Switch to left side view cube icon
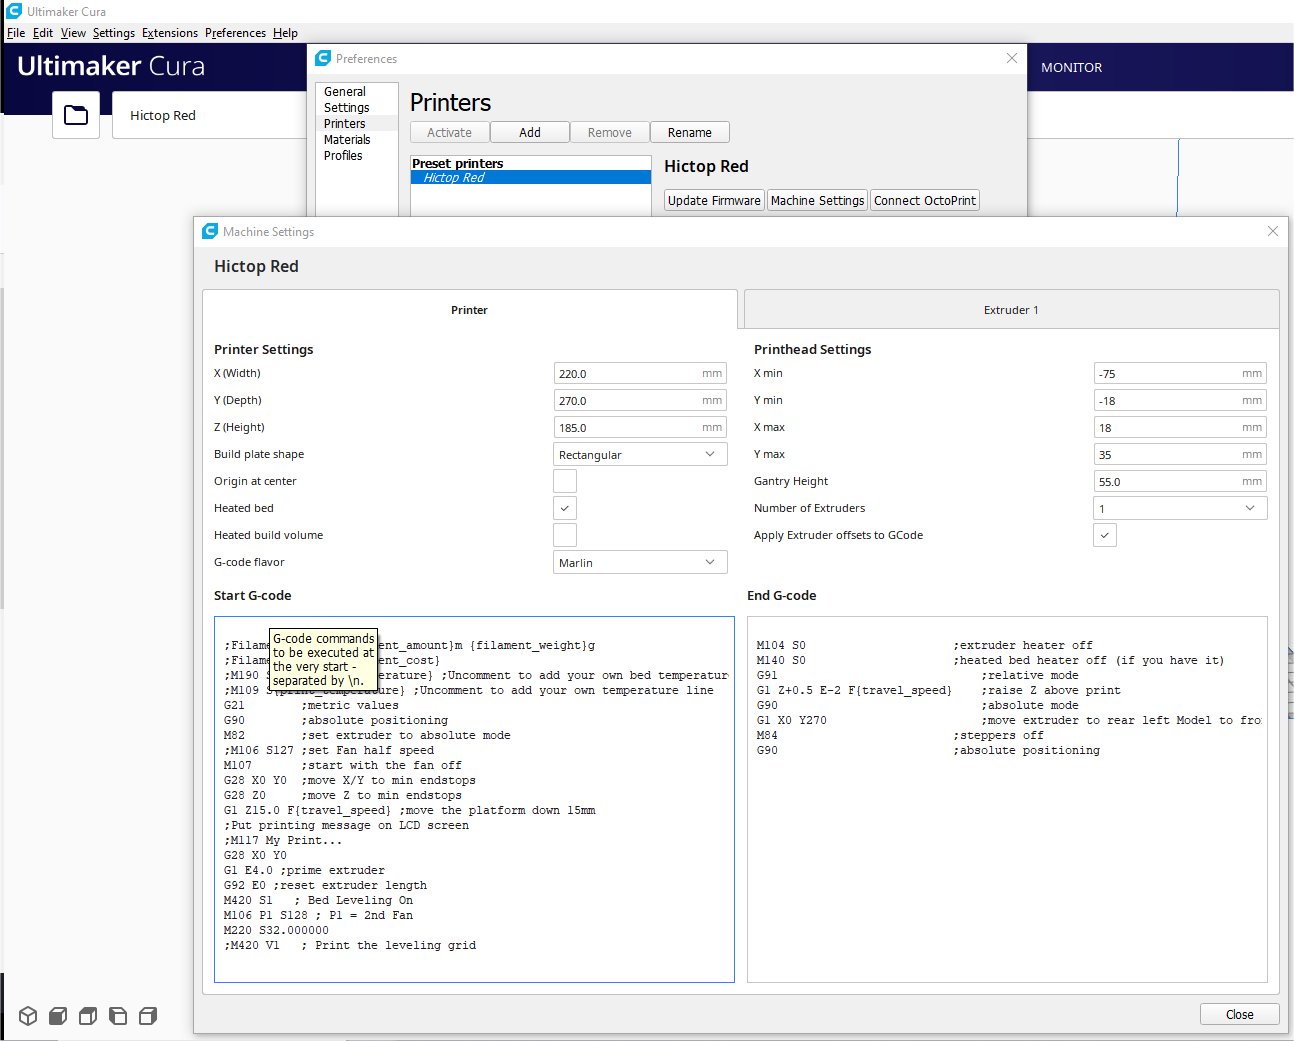This screenshot has width=1294, height=1041. (118, 1016)
